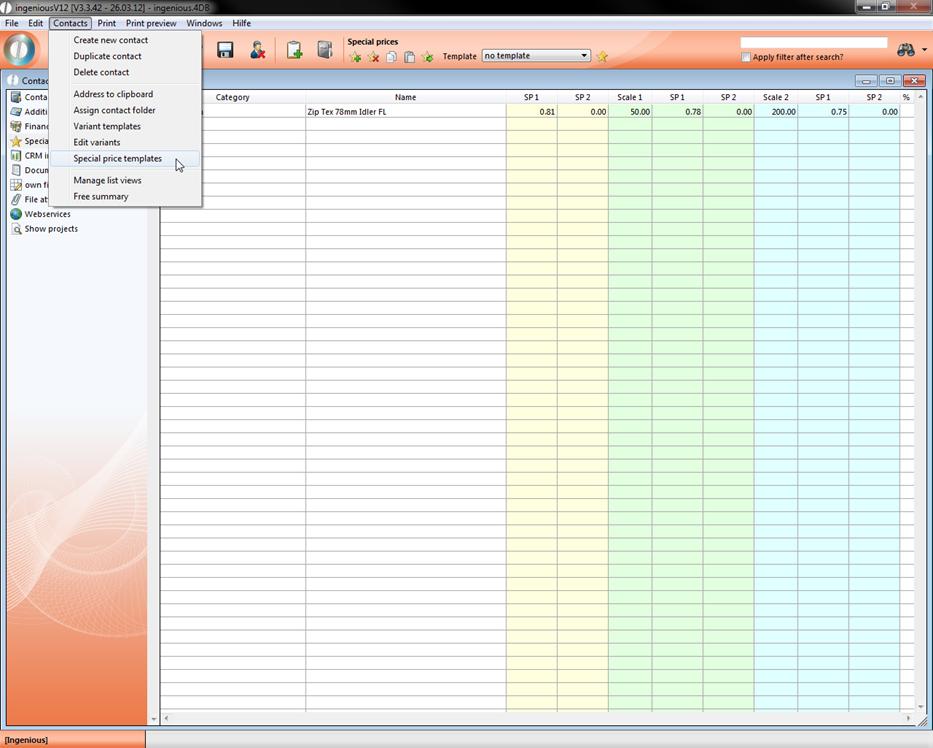
Task: Click the floppy disk save icon
Action: coord(225,50)
